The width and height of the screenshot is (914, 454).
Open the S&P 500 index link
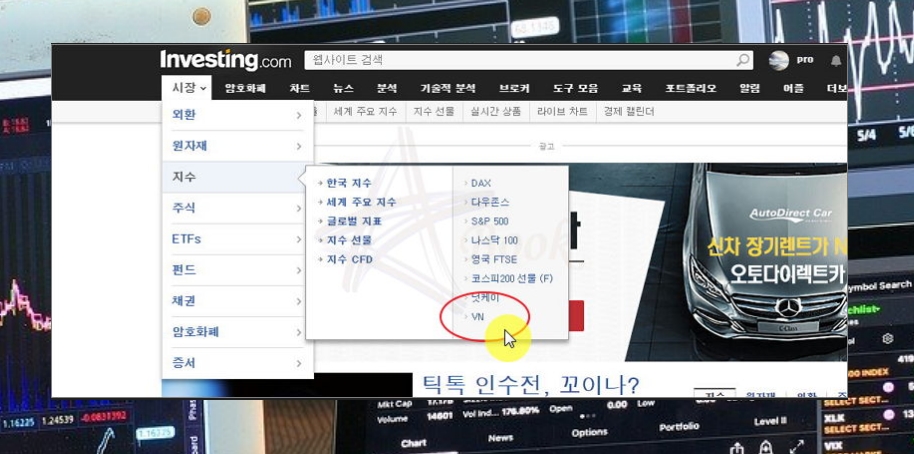pyautogui.click(x=490, y=221)
